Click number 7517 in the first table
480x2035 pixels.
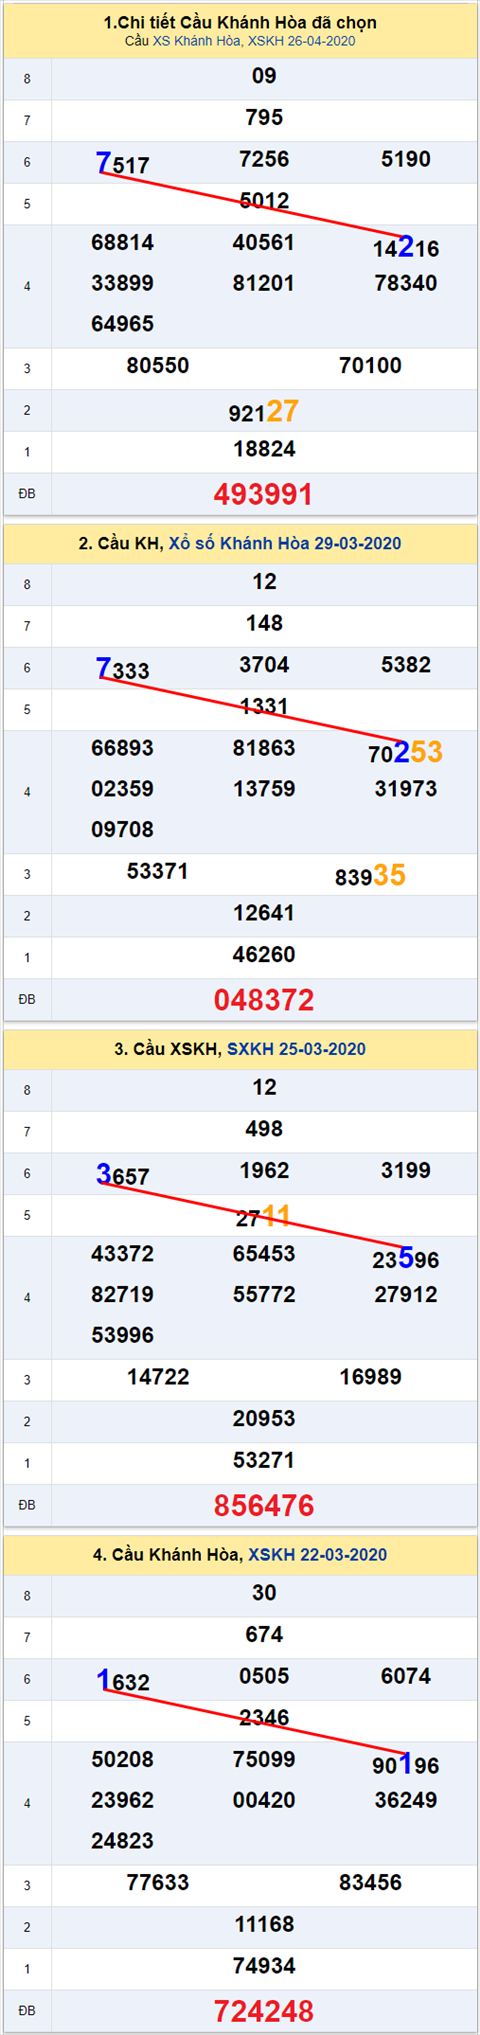pos(122,164)
